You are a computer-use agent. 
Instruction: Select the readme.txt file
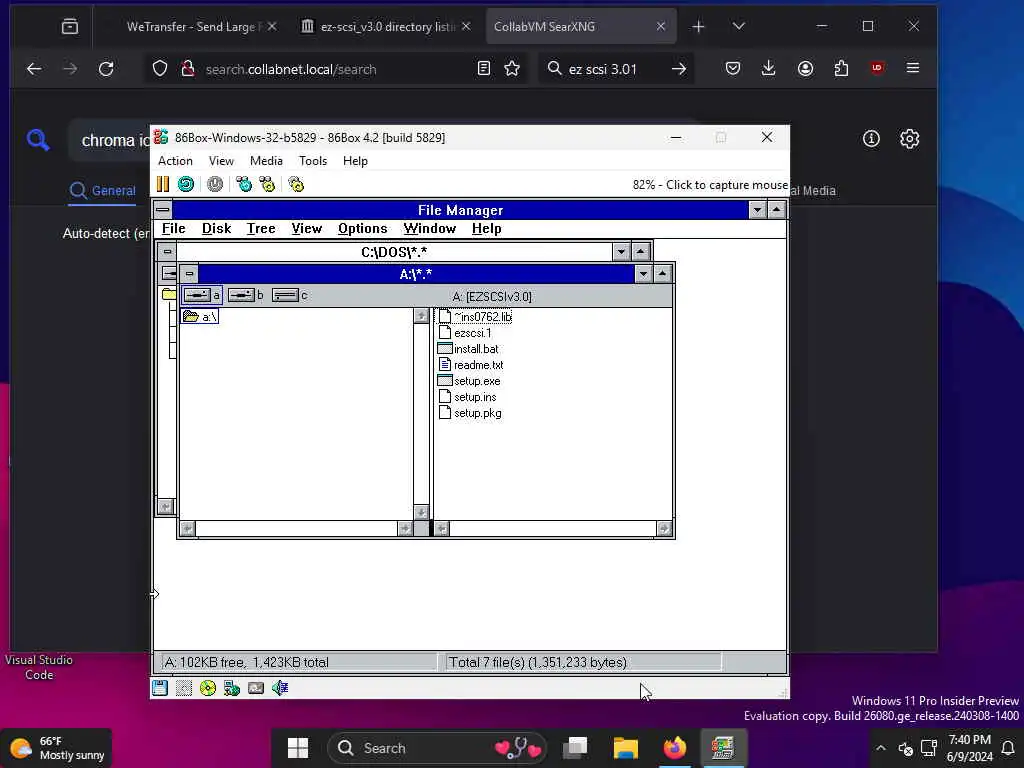click(471, 365)
